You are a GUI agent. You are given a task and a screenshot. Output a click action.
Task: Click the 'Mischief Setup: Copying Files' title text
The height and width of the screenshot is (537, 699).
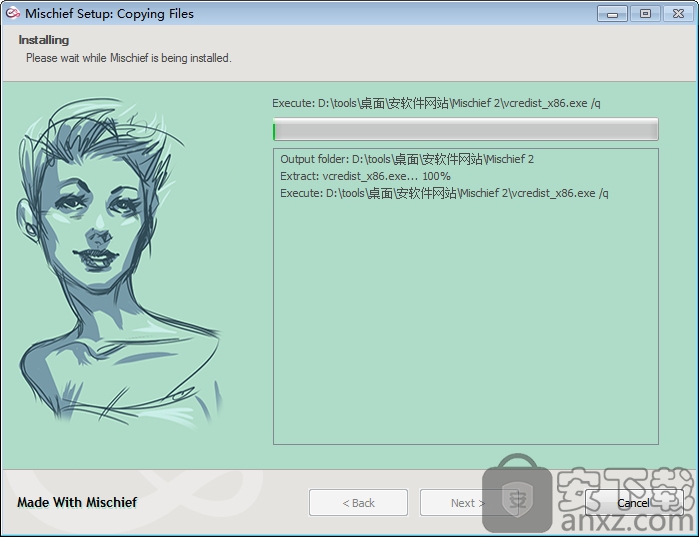109,14
